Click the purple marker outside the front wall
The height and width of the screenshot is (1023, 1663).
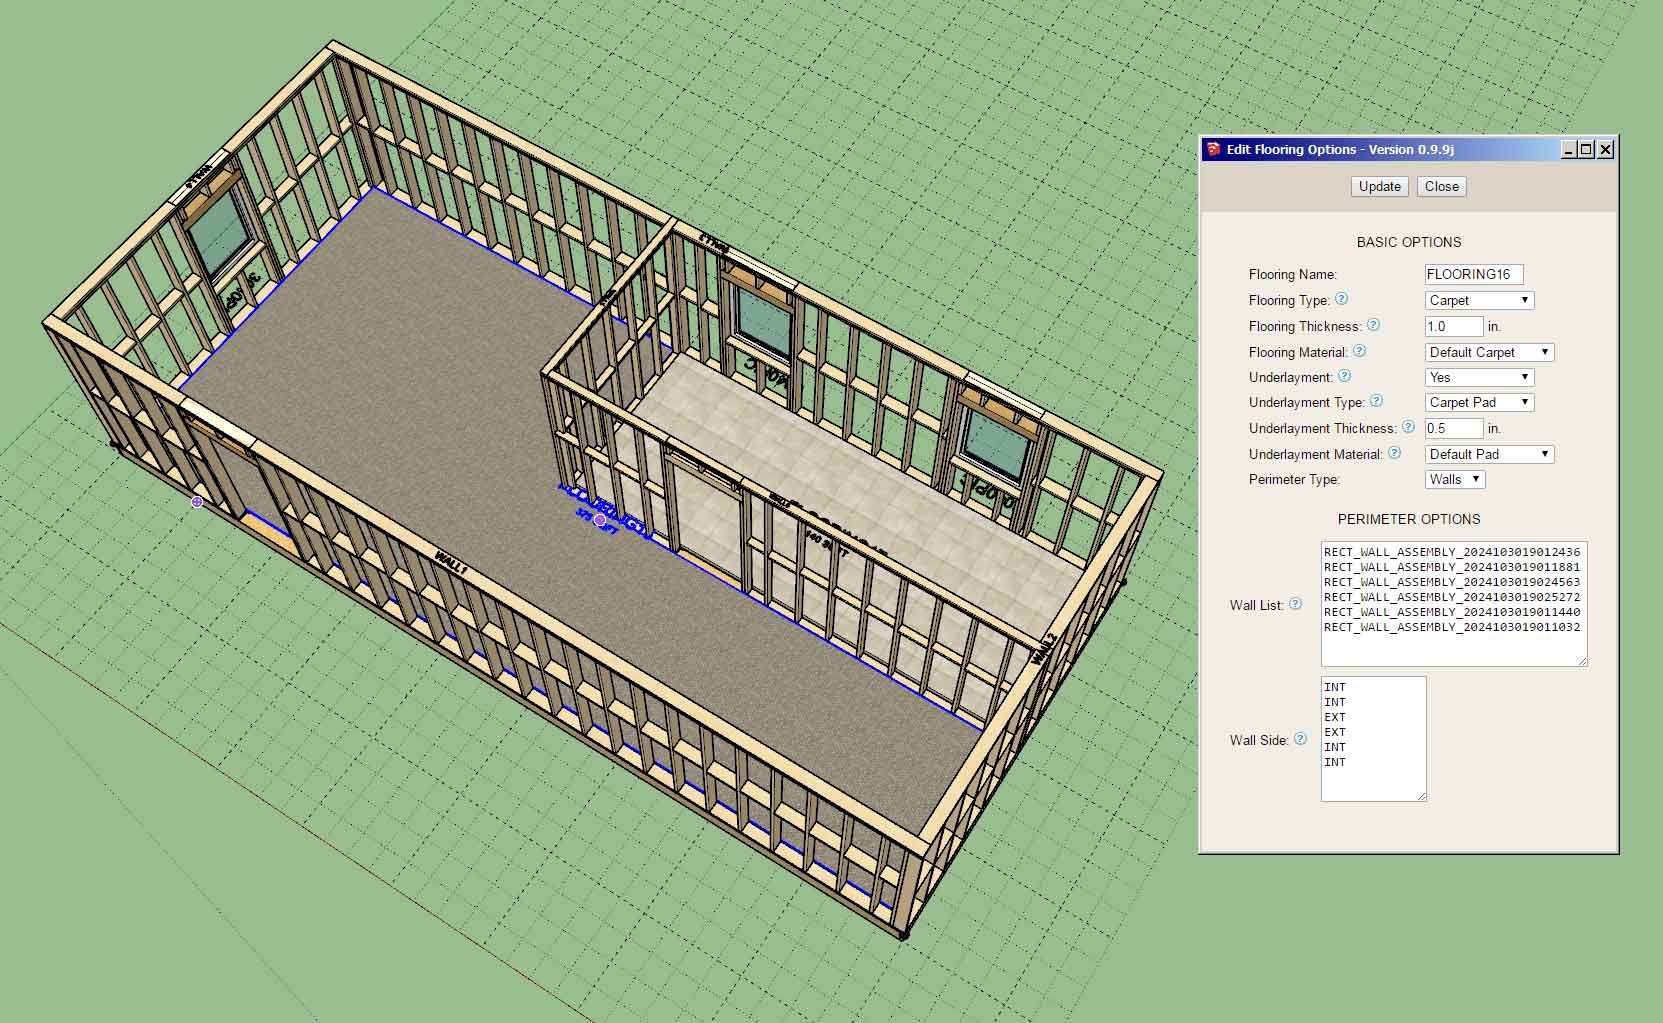click(197, 502)
